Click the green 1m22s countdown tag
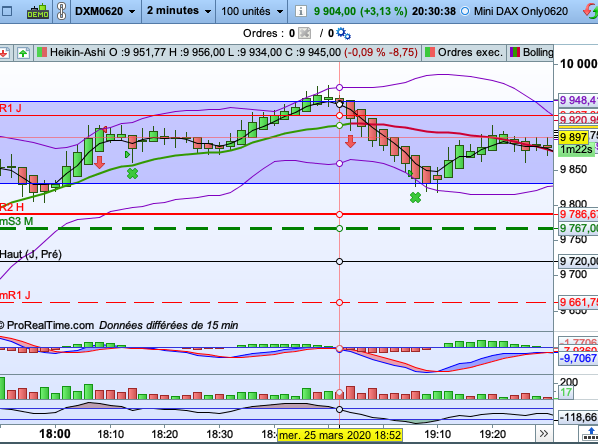598x444 pixels. tap(576, 150)
